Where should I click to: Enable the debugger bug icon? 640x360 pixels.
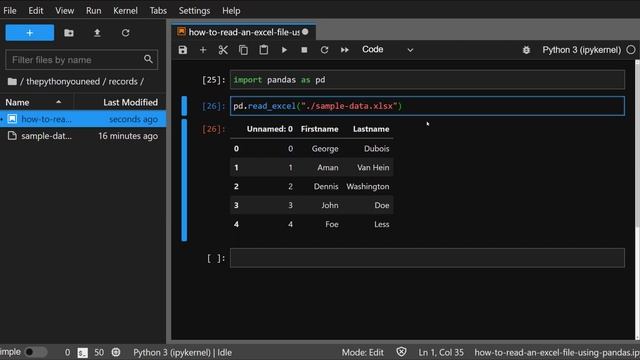[x=526, y=50]
